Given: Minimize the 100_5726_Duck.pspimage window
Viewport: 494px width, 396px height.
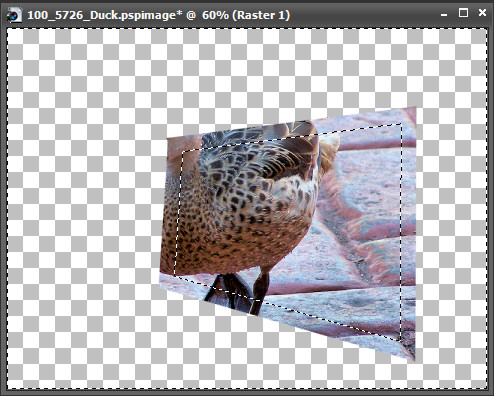Looking at the screenshot, I should (444, 15).
